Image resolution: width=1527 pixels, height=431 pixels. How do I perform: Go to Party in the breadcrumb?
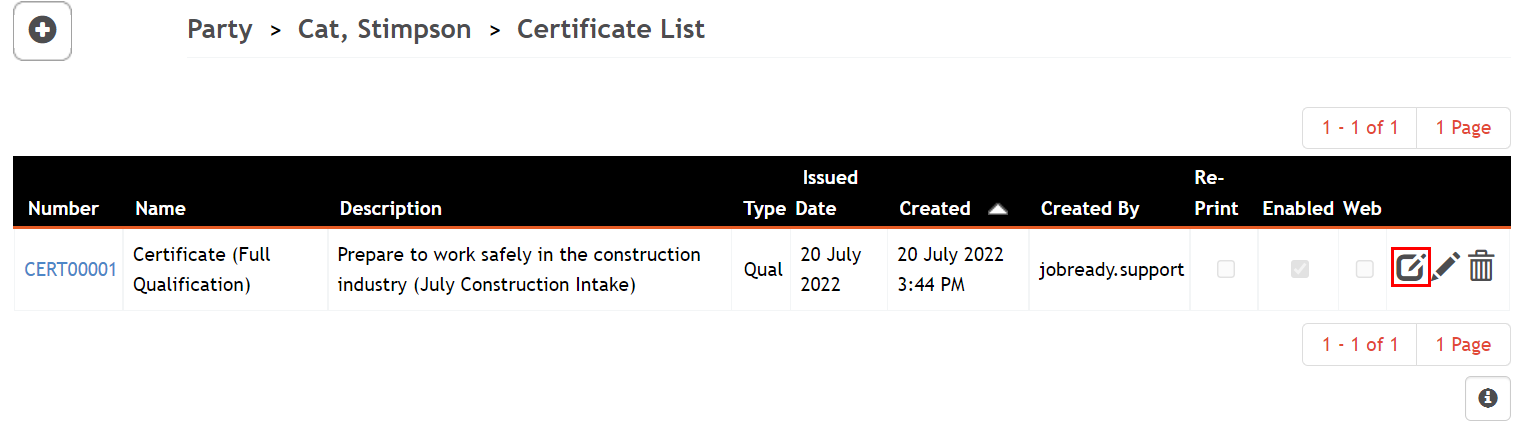[219, 30]
